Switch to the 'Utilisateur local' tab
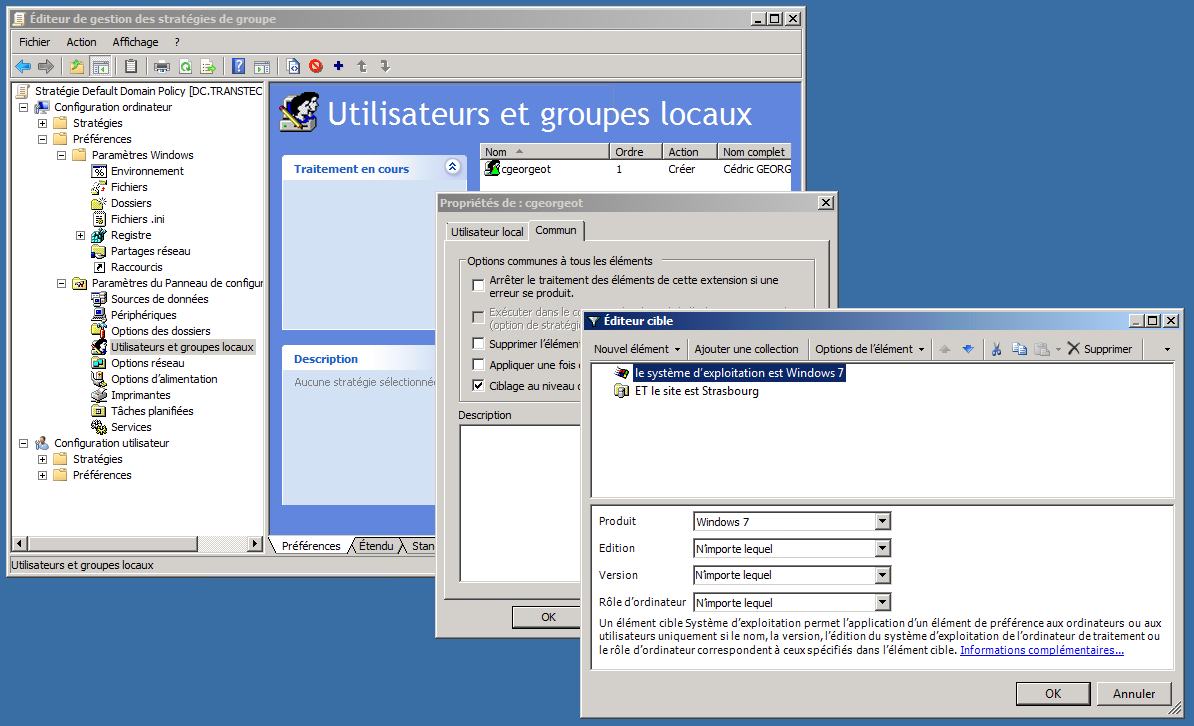 487,232
